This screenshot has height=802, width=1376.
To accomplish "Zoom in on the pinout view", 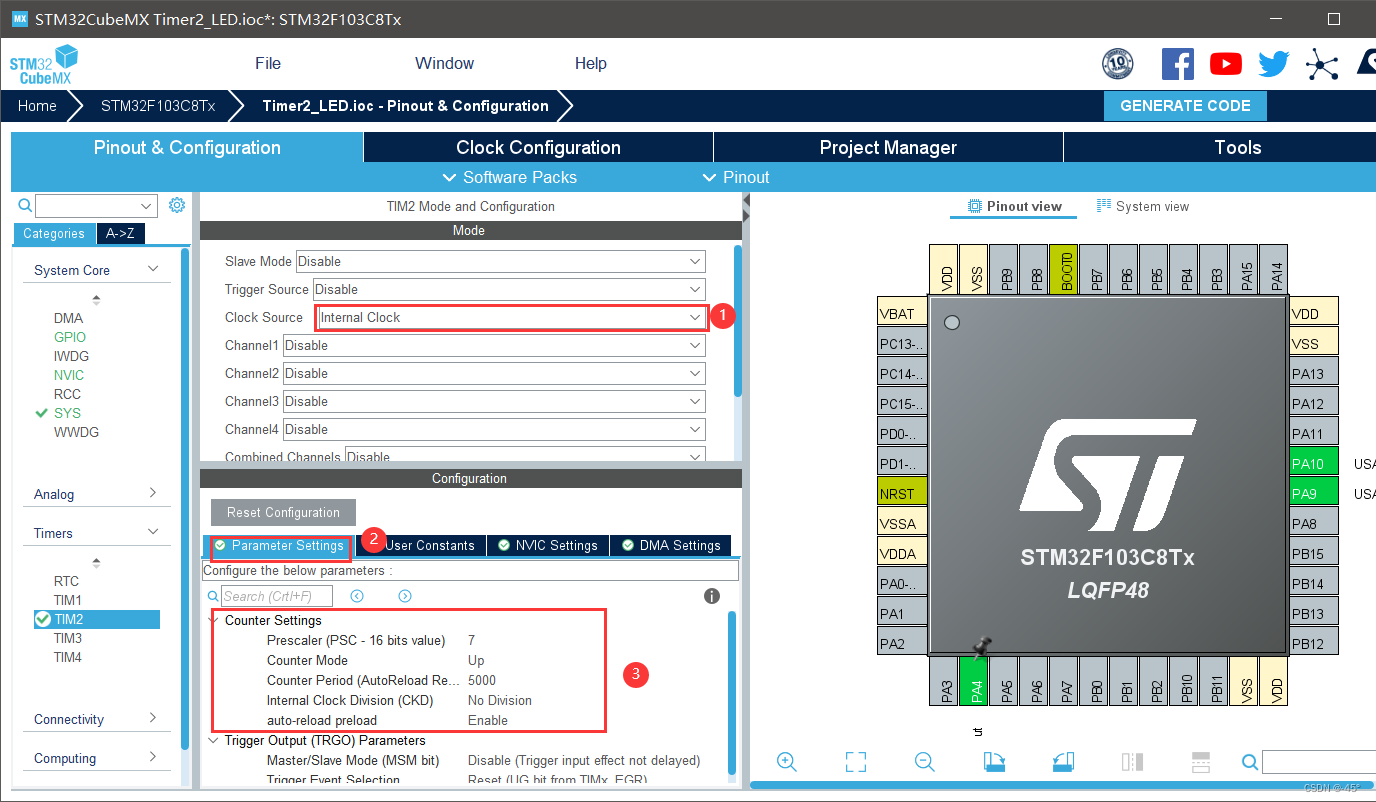I will pyautogui.click(x=787, y=762).
